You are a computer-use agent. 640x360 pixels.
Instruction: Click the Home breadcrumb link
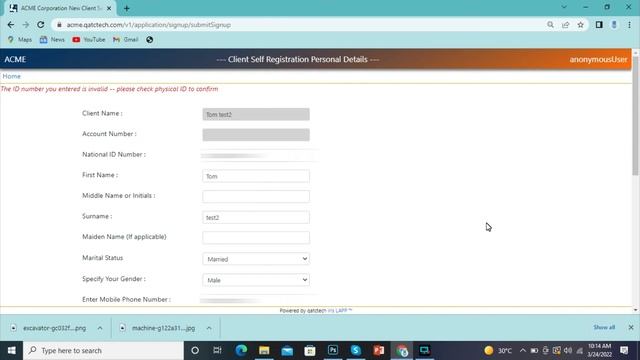11,76
